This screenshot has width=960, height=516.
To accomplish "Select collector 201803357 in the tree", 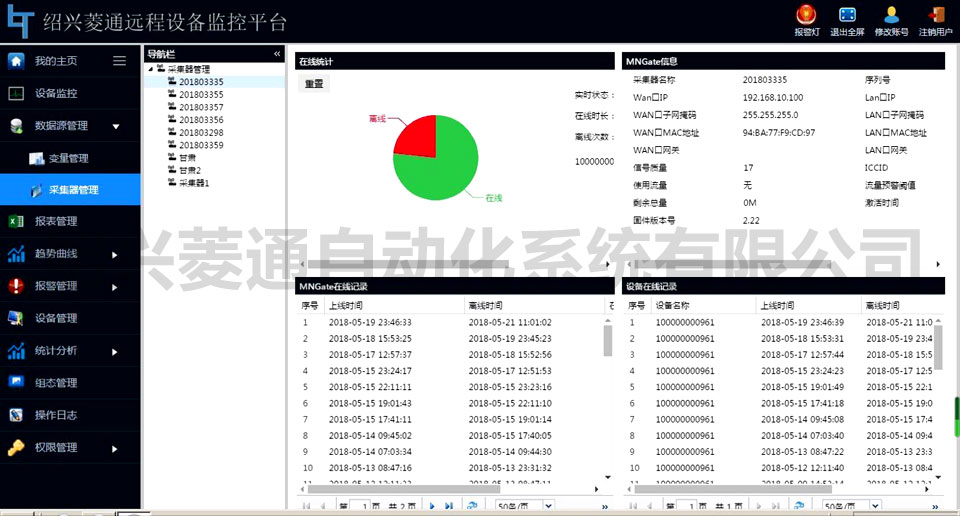I will pyautogui.click(x=201, y=107).
